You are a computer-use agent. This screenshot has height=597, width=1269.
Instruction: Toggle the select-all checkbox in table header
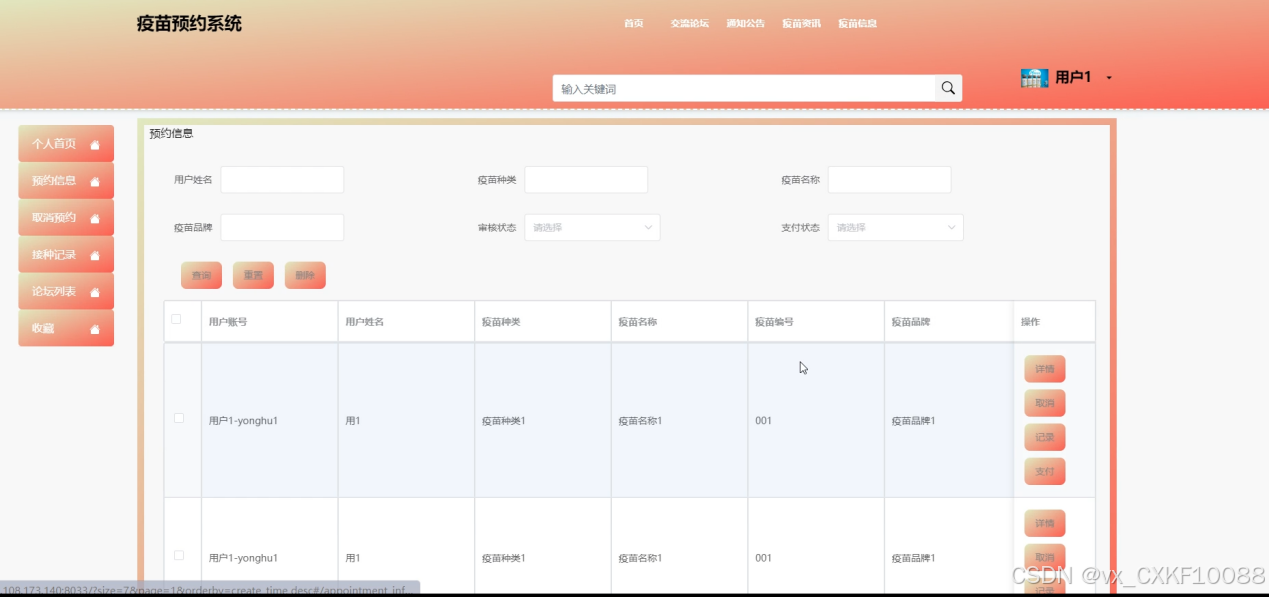pyautogui.click(x=176, y=319)
